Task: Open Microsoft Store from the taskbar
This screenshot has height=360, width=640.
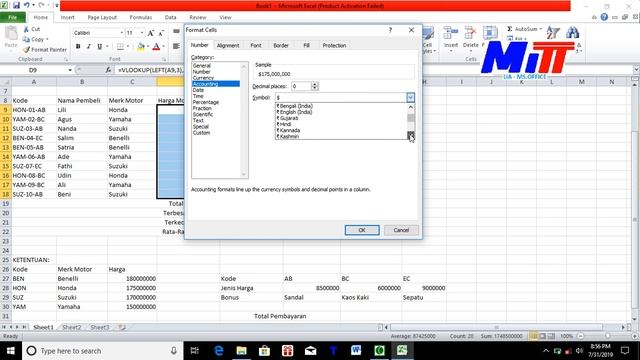Action: click(x=264, y=350)
